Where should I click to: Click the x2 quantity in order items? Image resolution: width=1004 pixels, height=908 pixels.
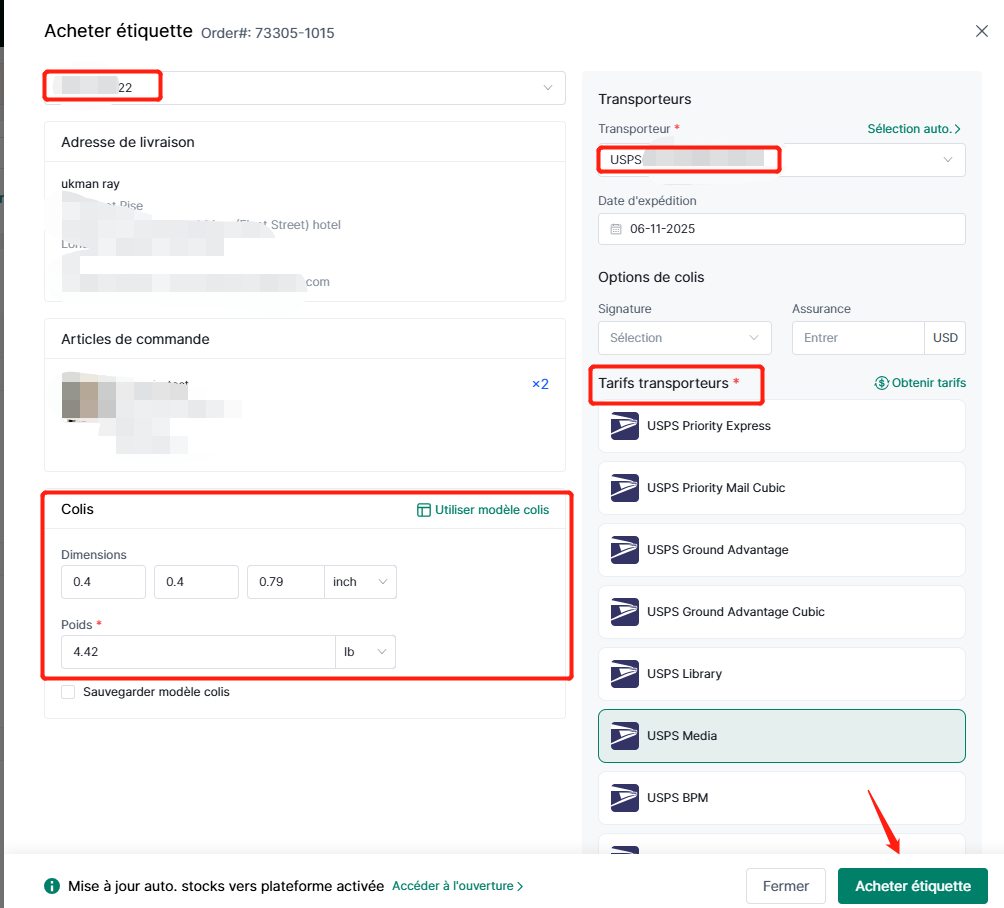540,384
